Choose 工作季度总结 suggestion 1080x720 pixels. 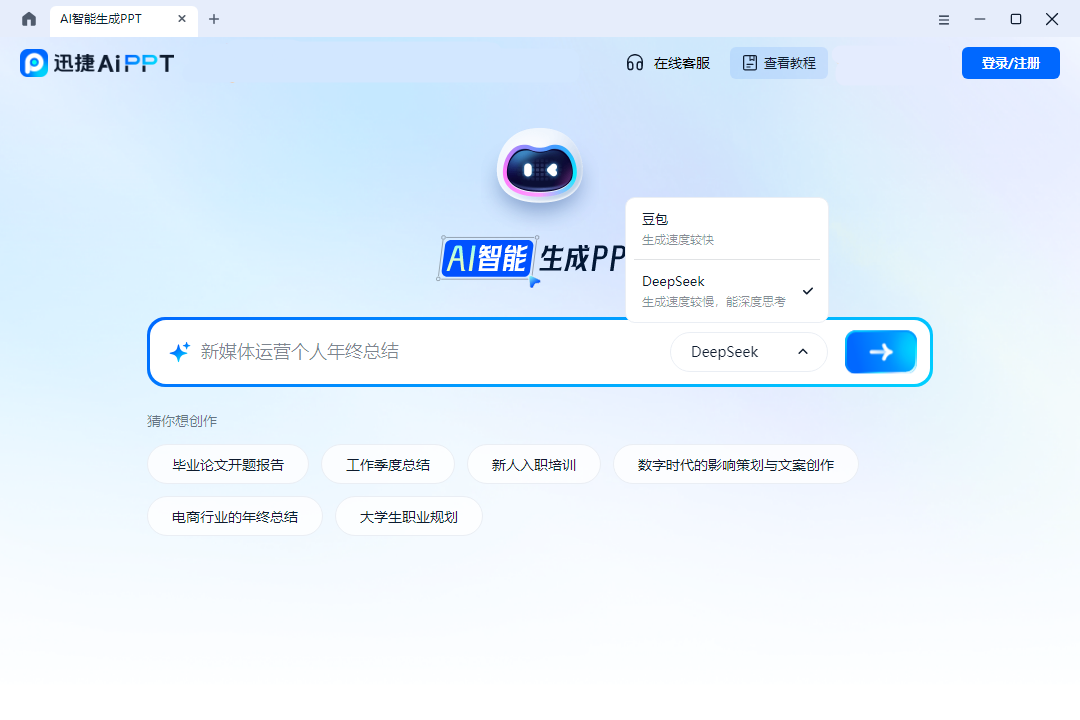[x=388, y=465]
